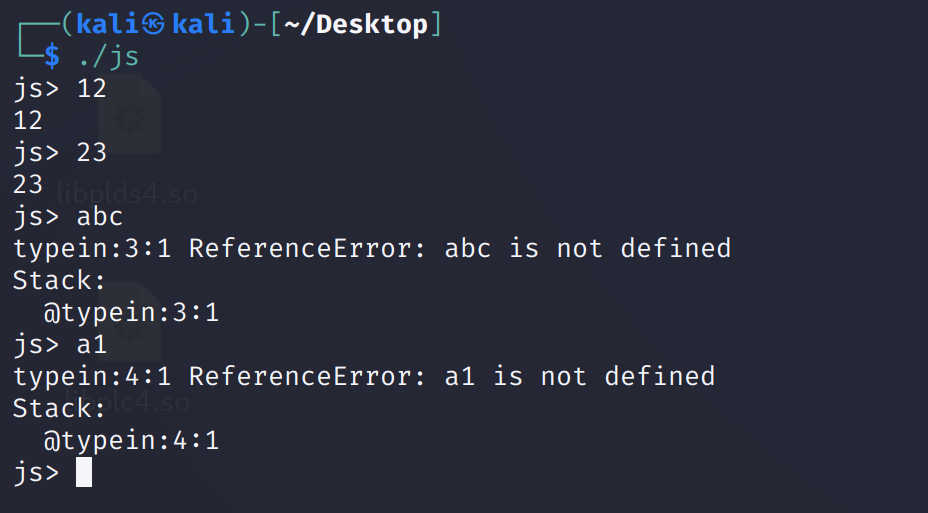Click the @typein:3:1 stack trace entry
Viewport: 928px width, 513px height.
point(131,313)
